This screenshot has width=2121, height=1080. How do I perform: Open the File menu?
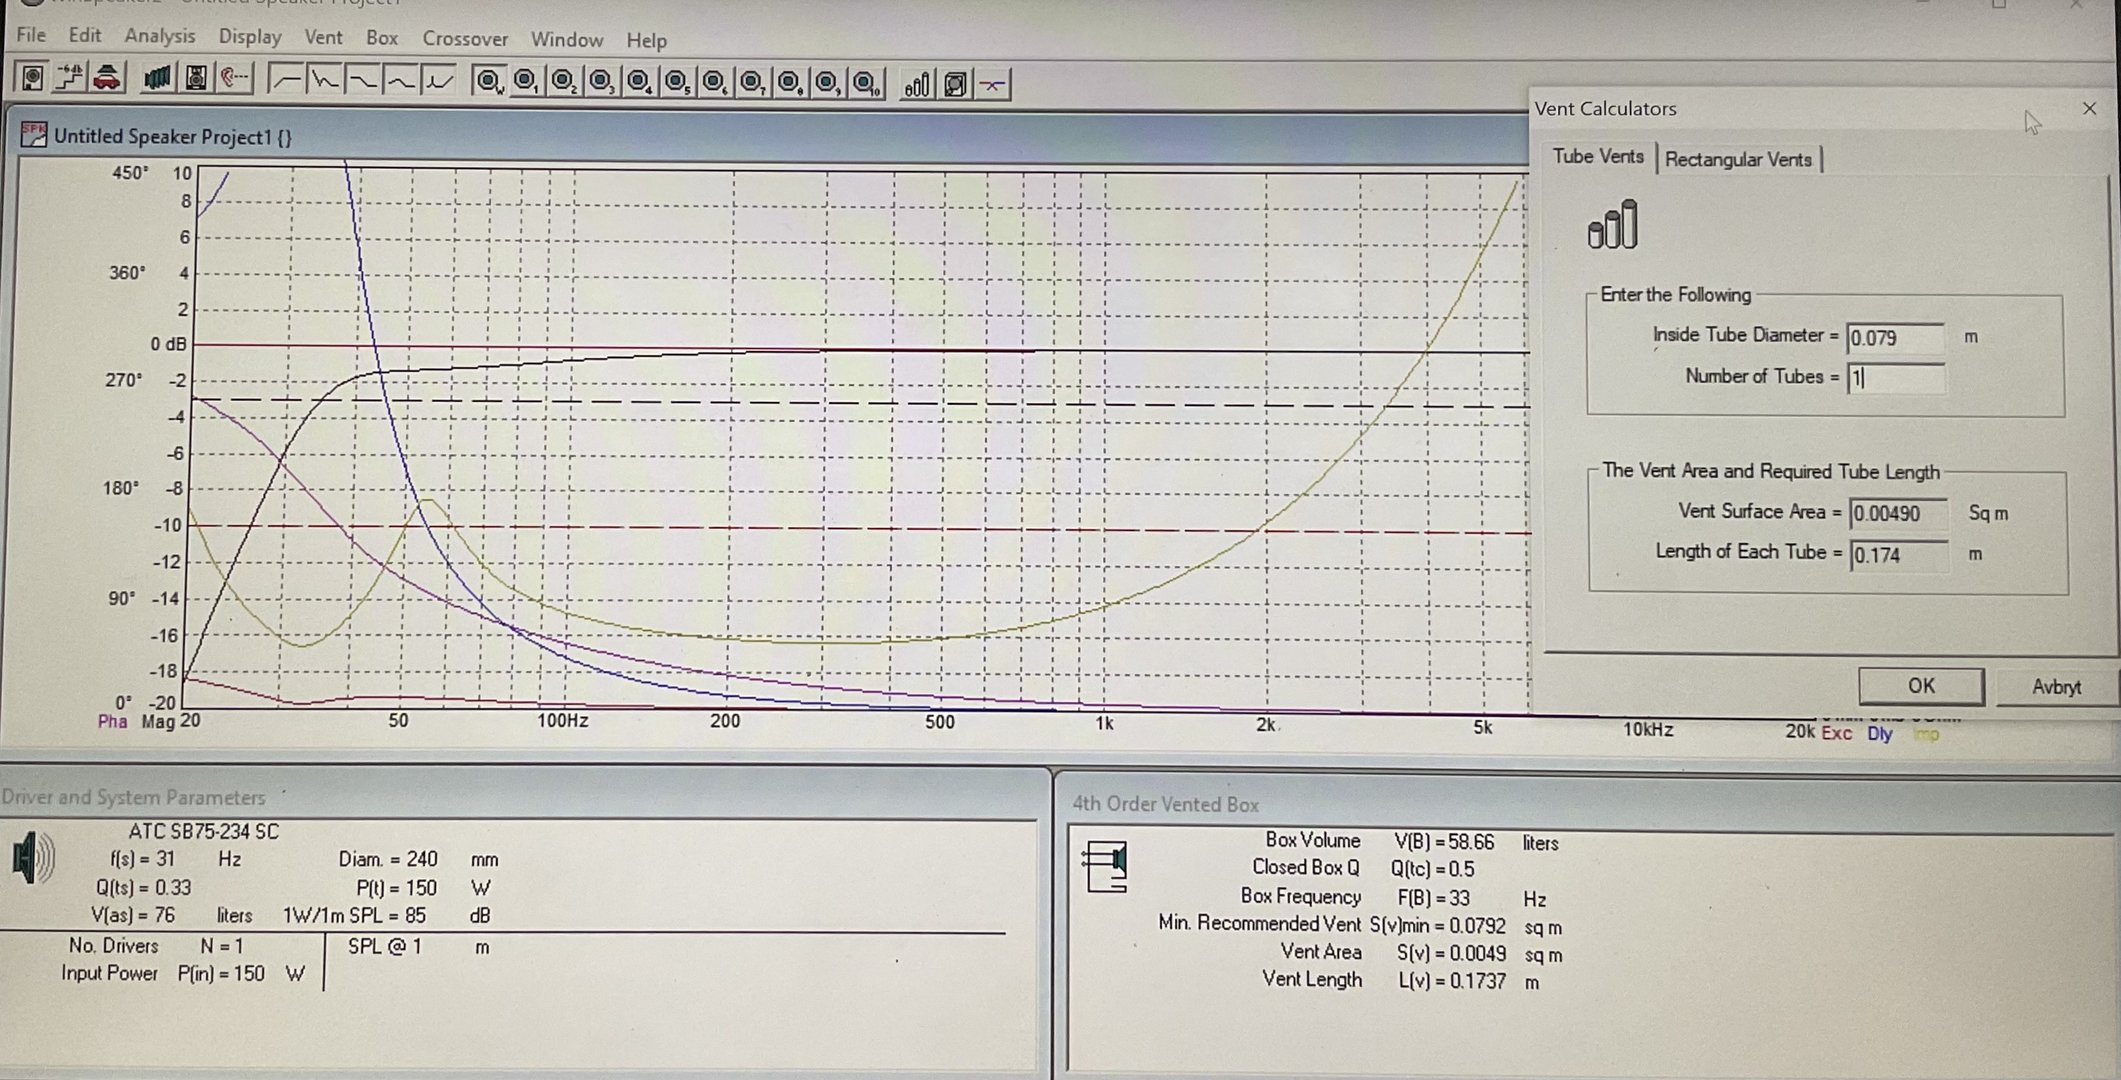[31, 34]
